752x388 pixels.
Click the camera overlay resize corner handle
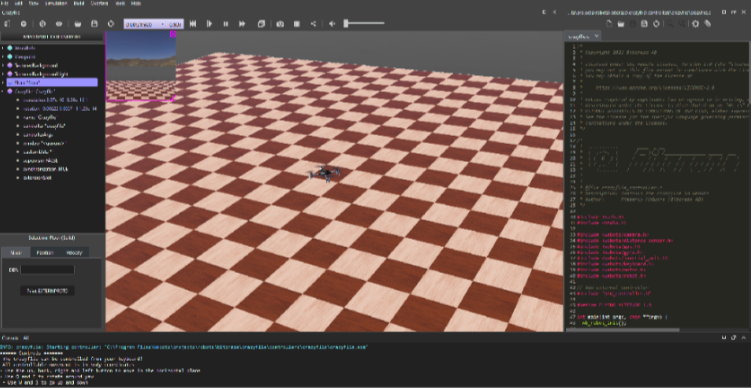[x=173, y=98]
